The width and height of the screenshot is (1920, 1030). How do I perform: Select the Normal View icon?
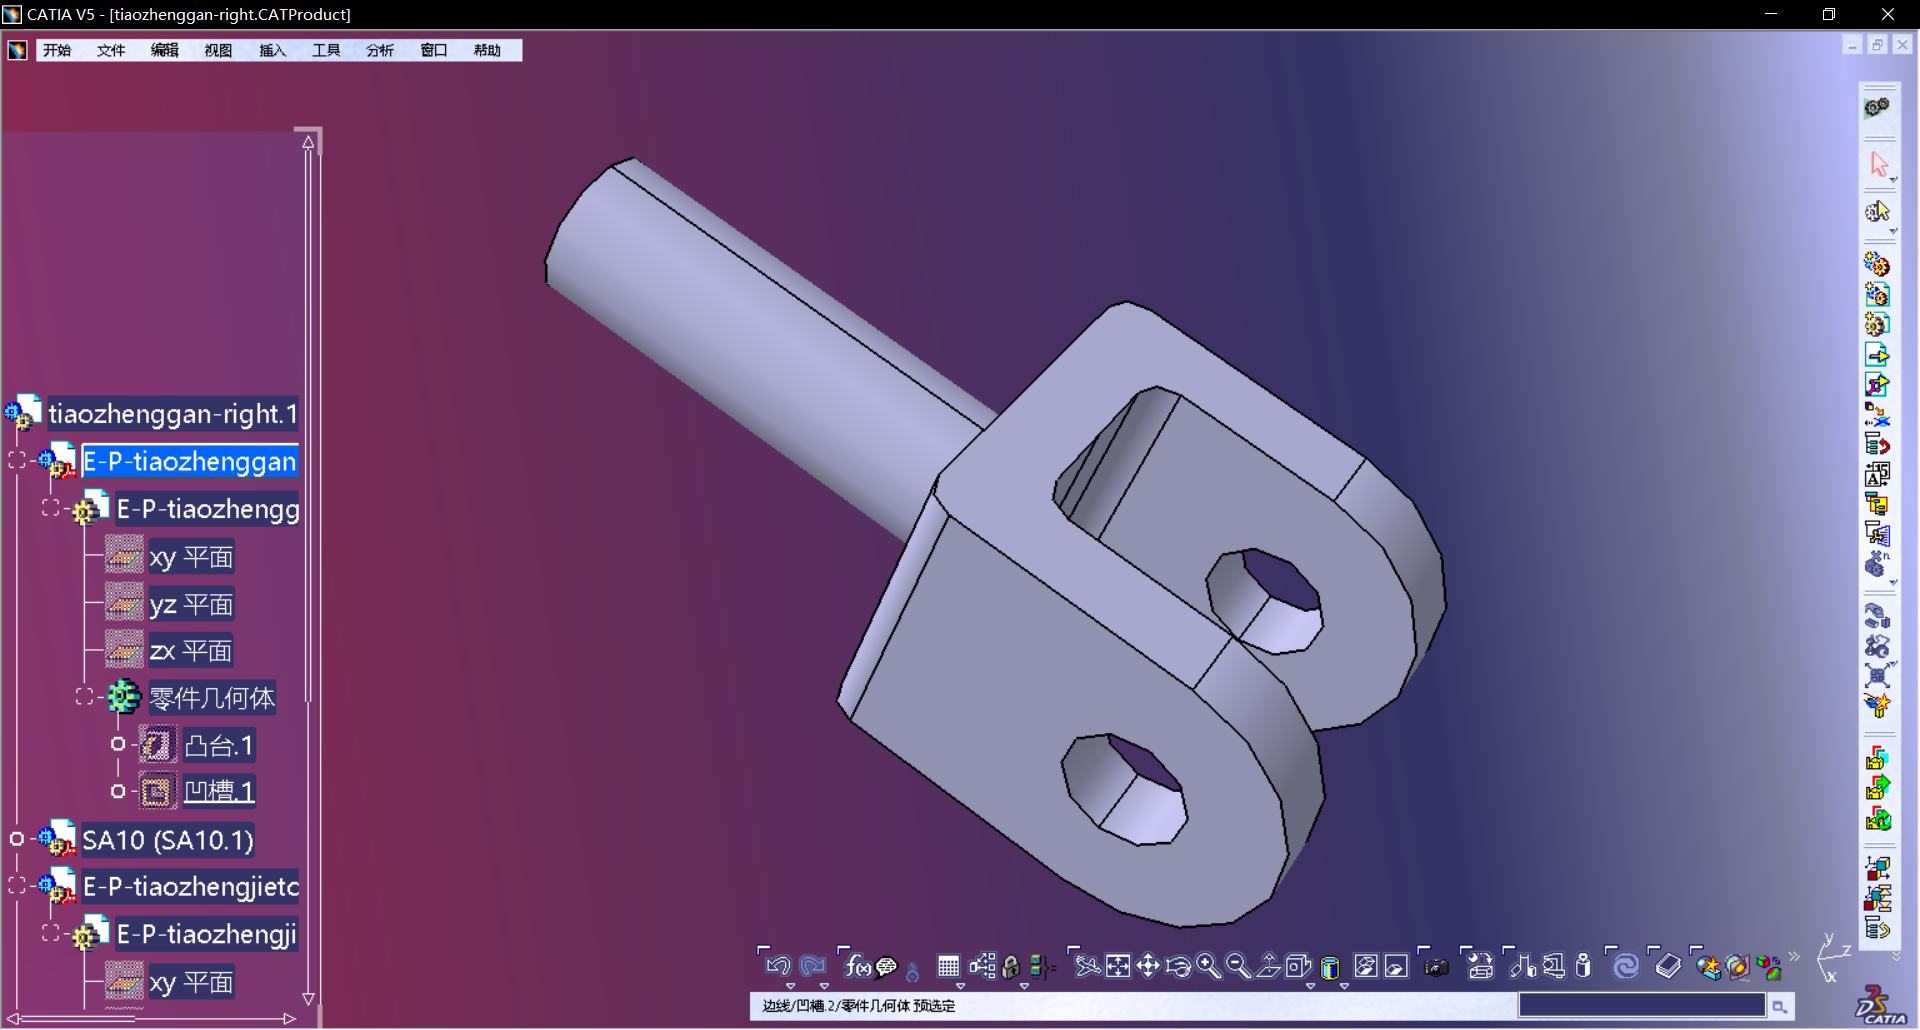point(1268,966)
